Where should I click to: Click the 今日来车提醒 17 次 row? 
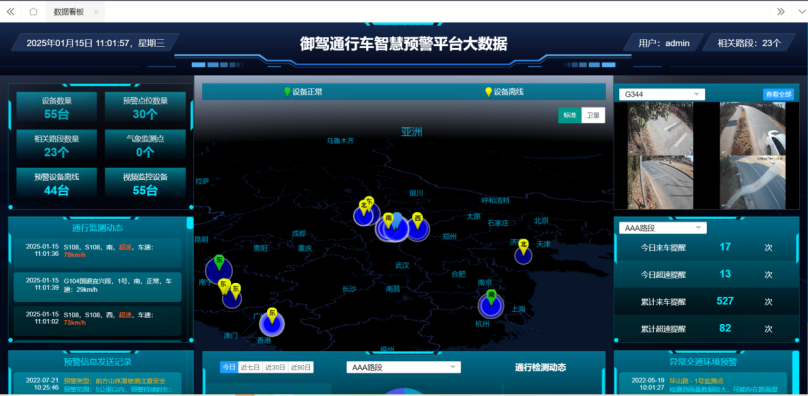[x=706, y=247]
